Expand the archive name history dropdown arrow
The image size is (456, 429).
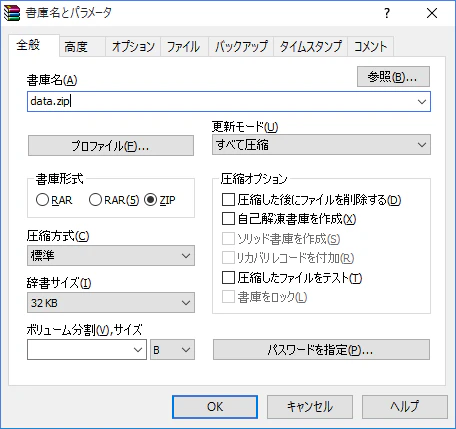coord(422,101)
